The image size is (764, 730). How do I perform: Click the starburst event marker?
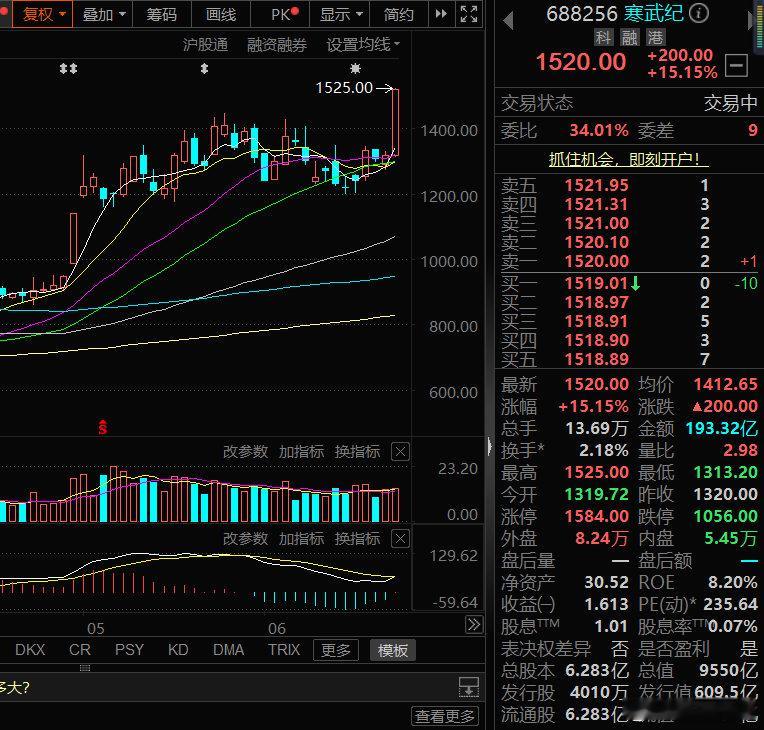[356, 68]
